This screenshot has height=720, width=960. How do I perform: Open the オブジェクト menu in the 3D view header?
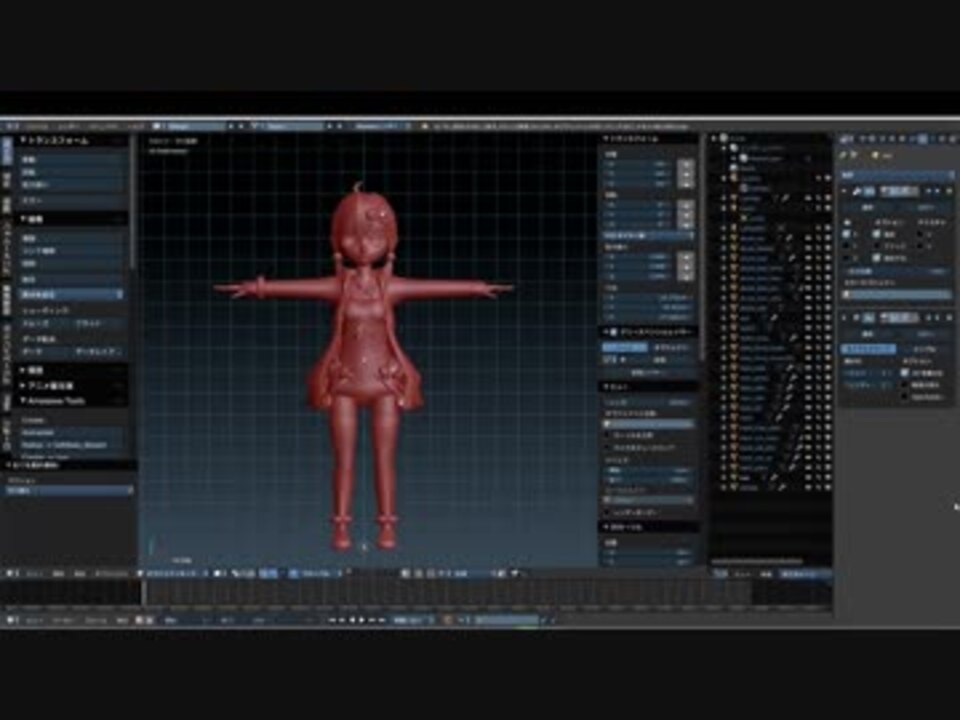point(112,574)
